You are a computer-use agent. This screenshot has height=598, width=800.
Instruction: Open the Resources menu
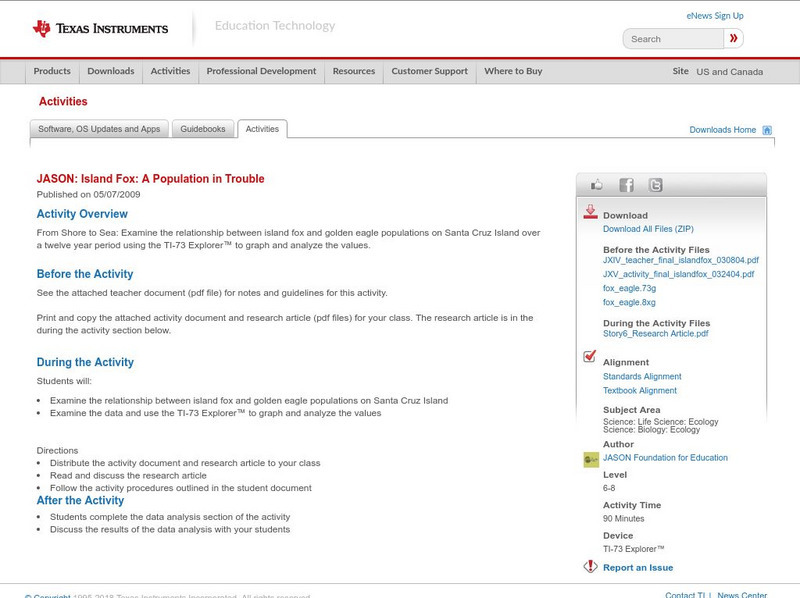354,71
